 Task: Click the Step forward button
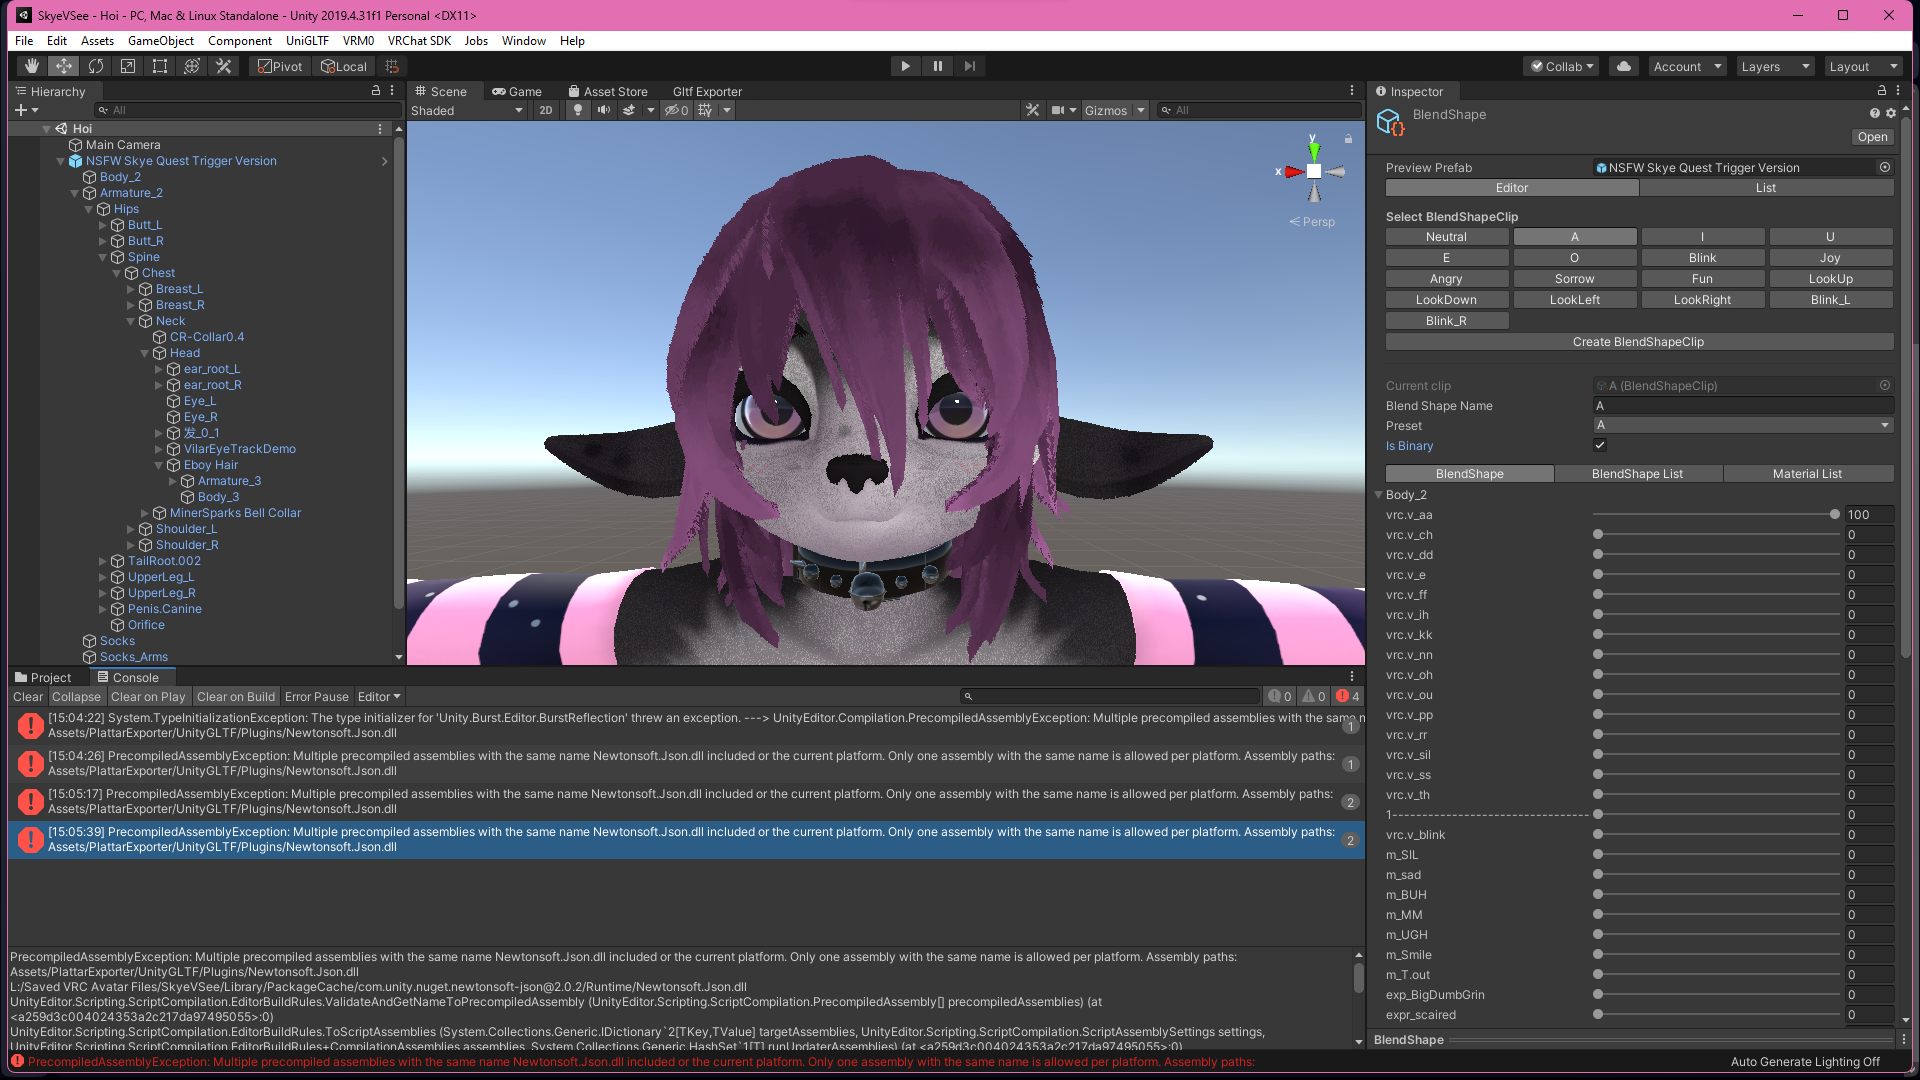(x=969, y=66)
